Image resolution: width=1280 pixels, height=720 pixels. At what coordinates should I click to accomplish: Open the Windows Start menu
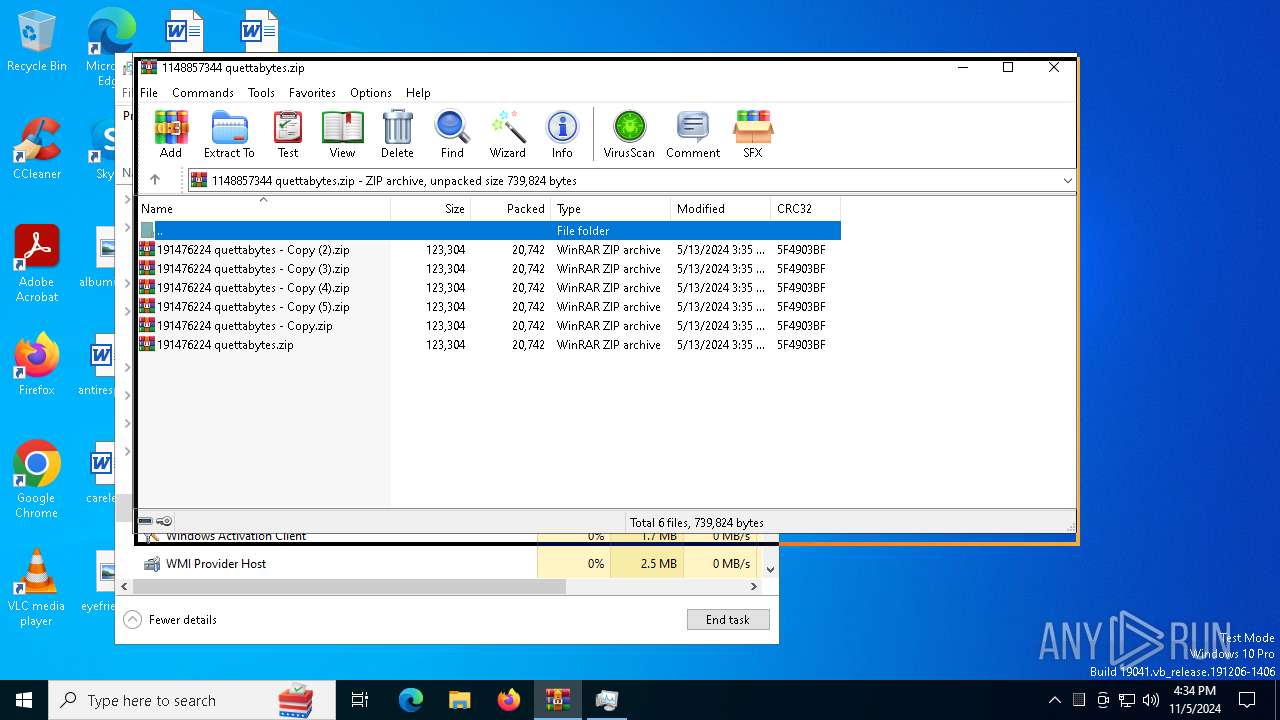(x=24, y=700)
